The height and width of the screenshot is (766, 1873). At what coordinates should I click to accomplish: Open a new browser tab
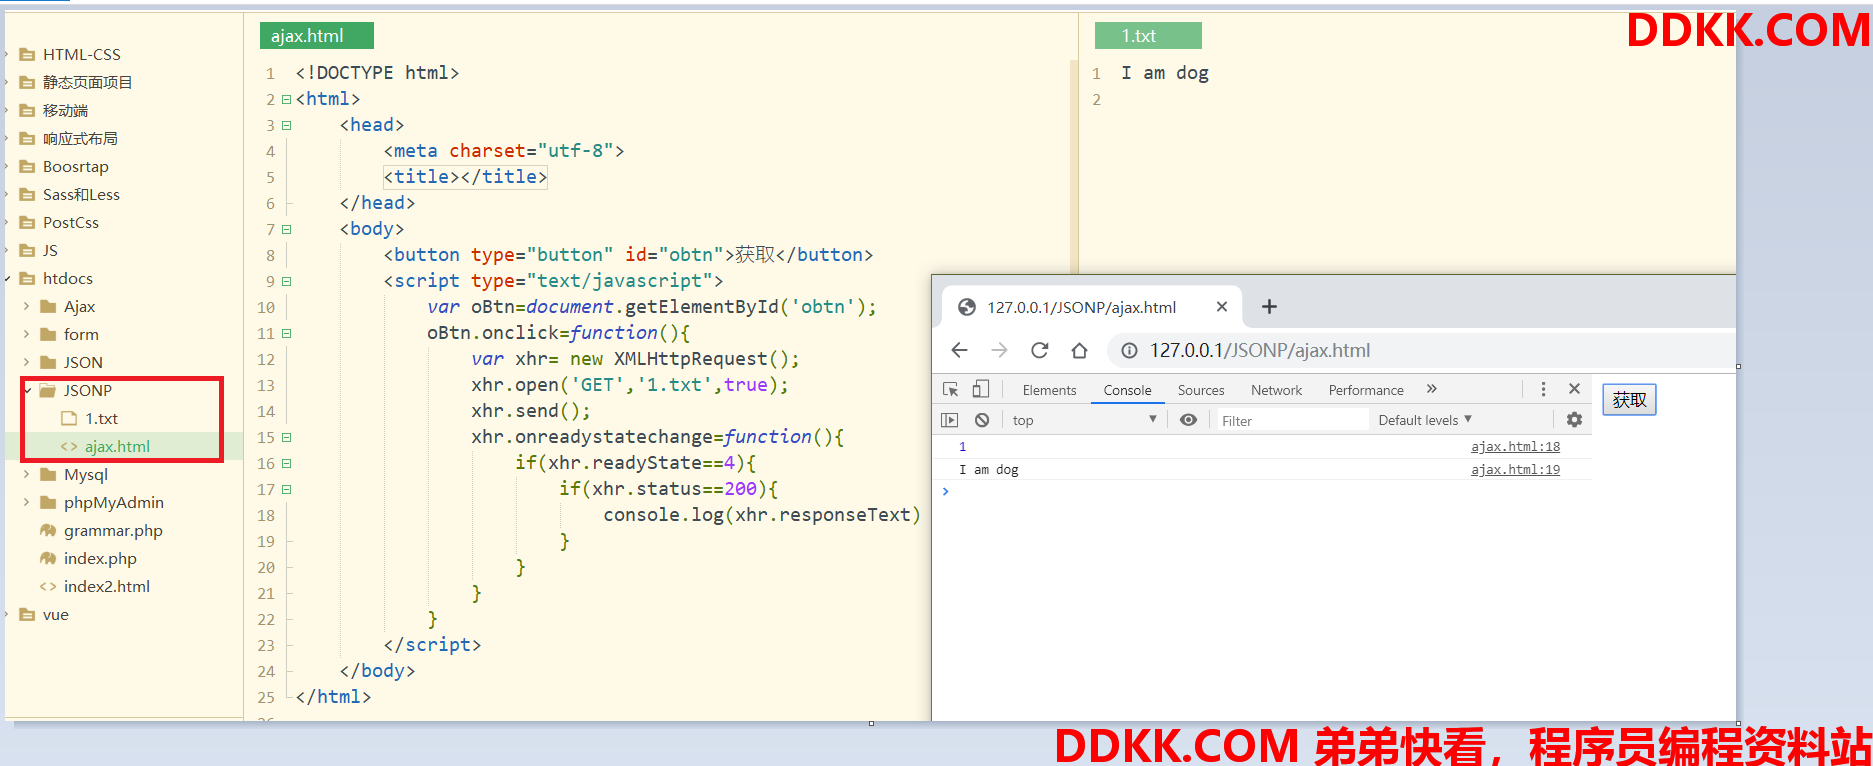click(1269, 307)
